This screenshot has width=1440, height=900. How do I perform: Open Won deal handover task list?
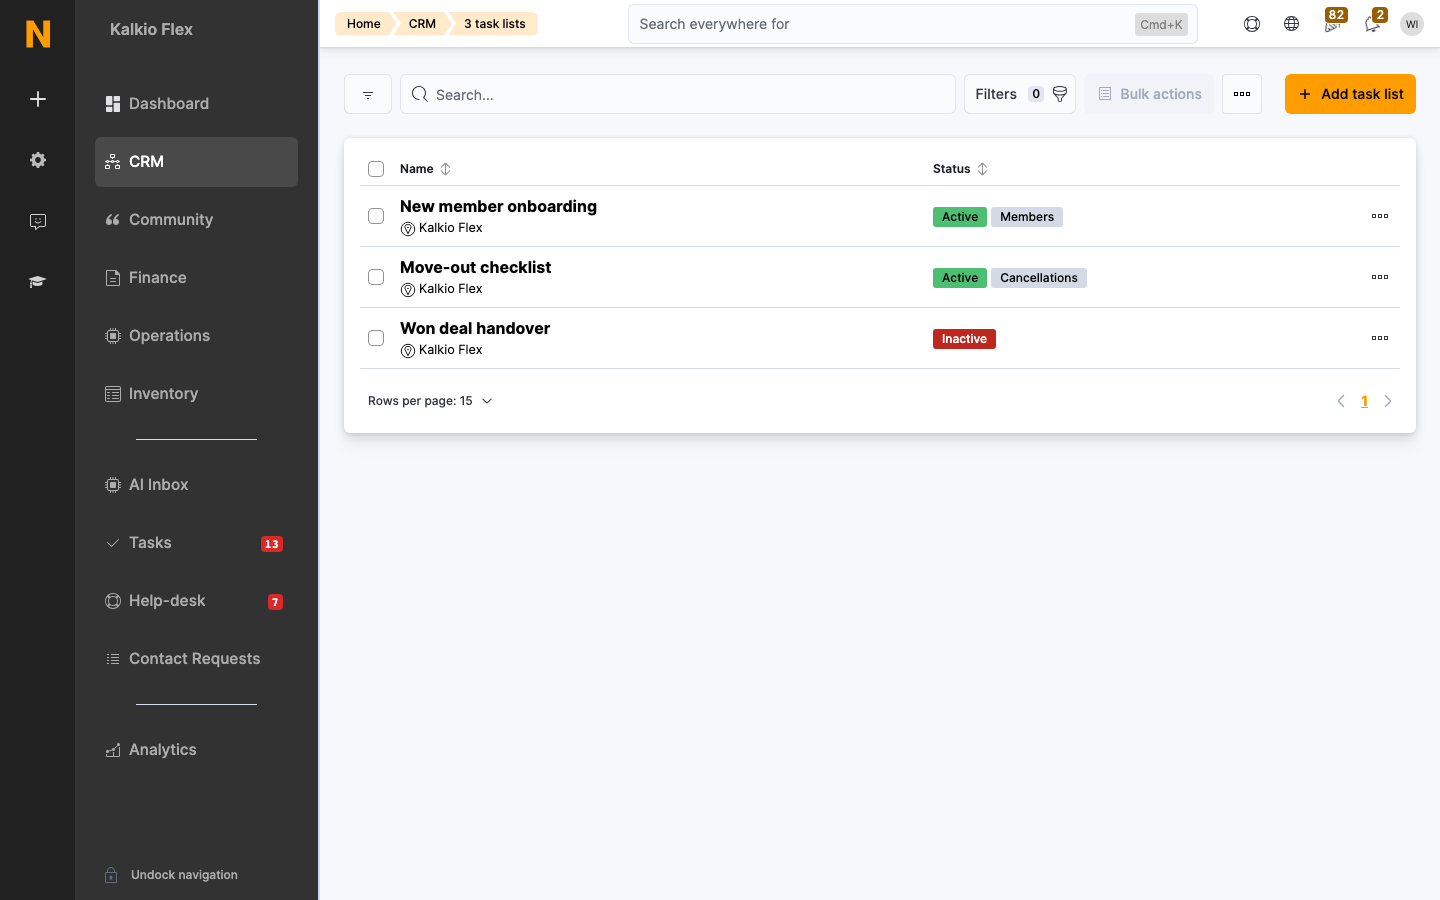[475, 328]
